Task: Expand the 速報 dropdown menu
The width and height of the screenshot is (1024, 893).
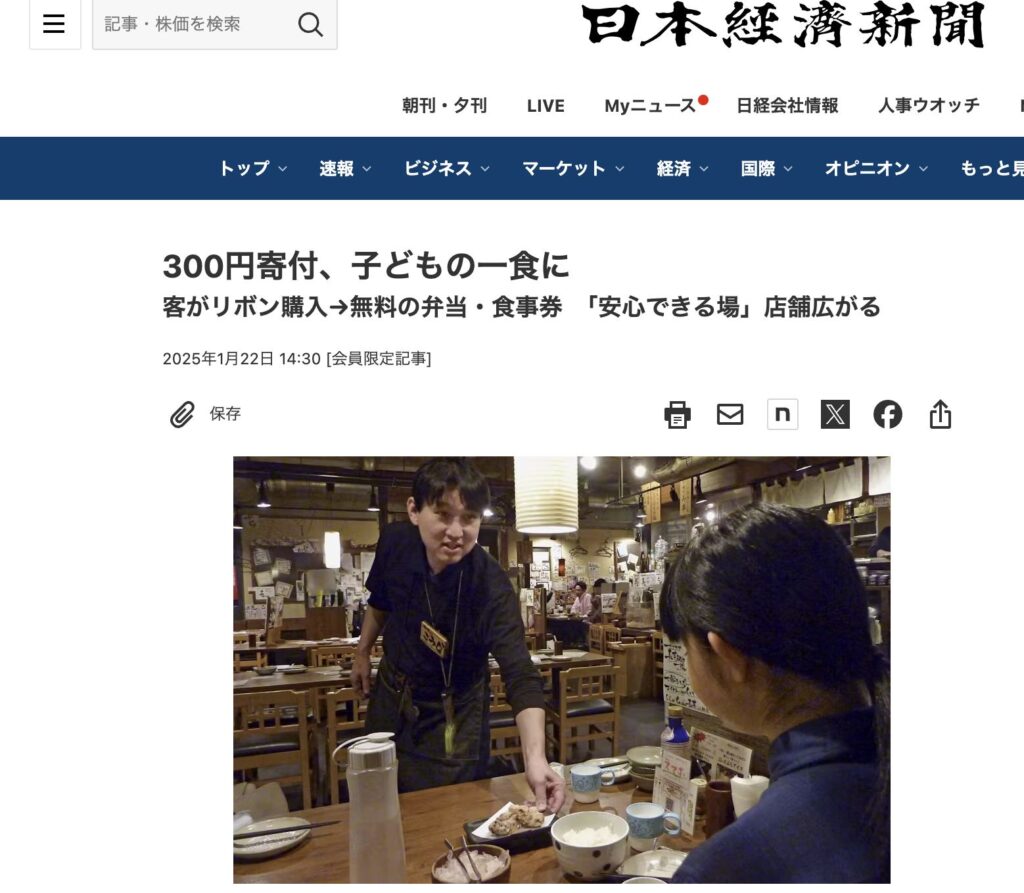Action: 345,169
